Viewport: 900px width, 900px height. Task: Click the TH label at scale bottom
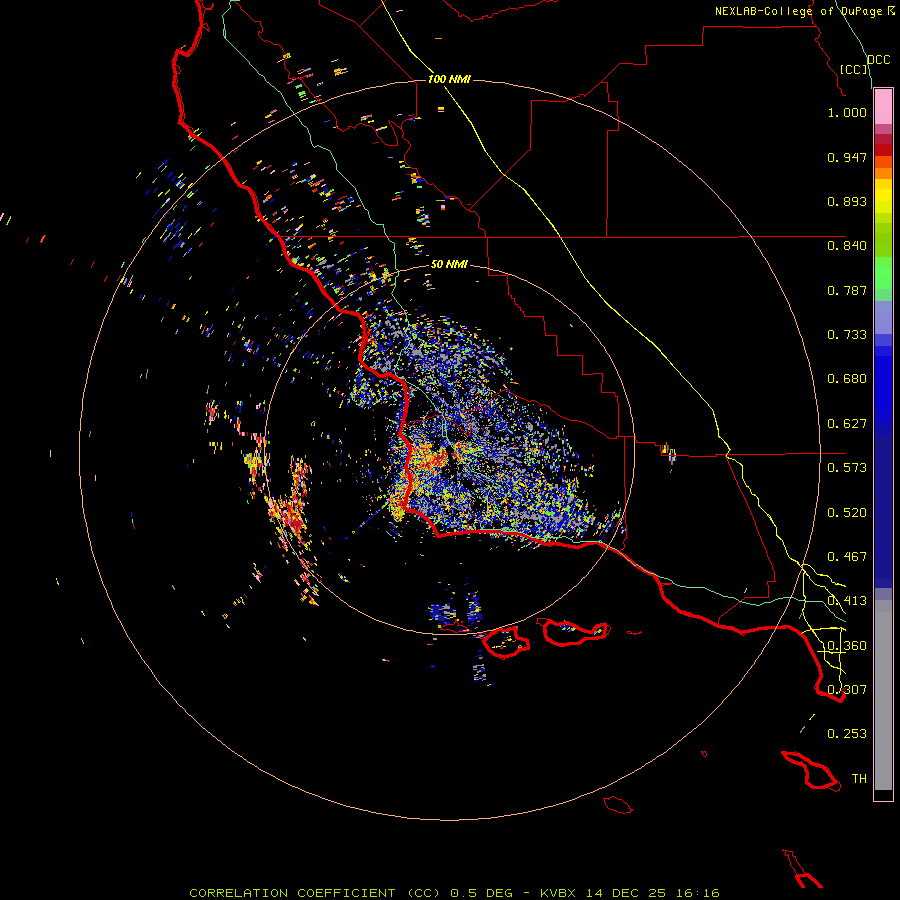tap(859, 779)
